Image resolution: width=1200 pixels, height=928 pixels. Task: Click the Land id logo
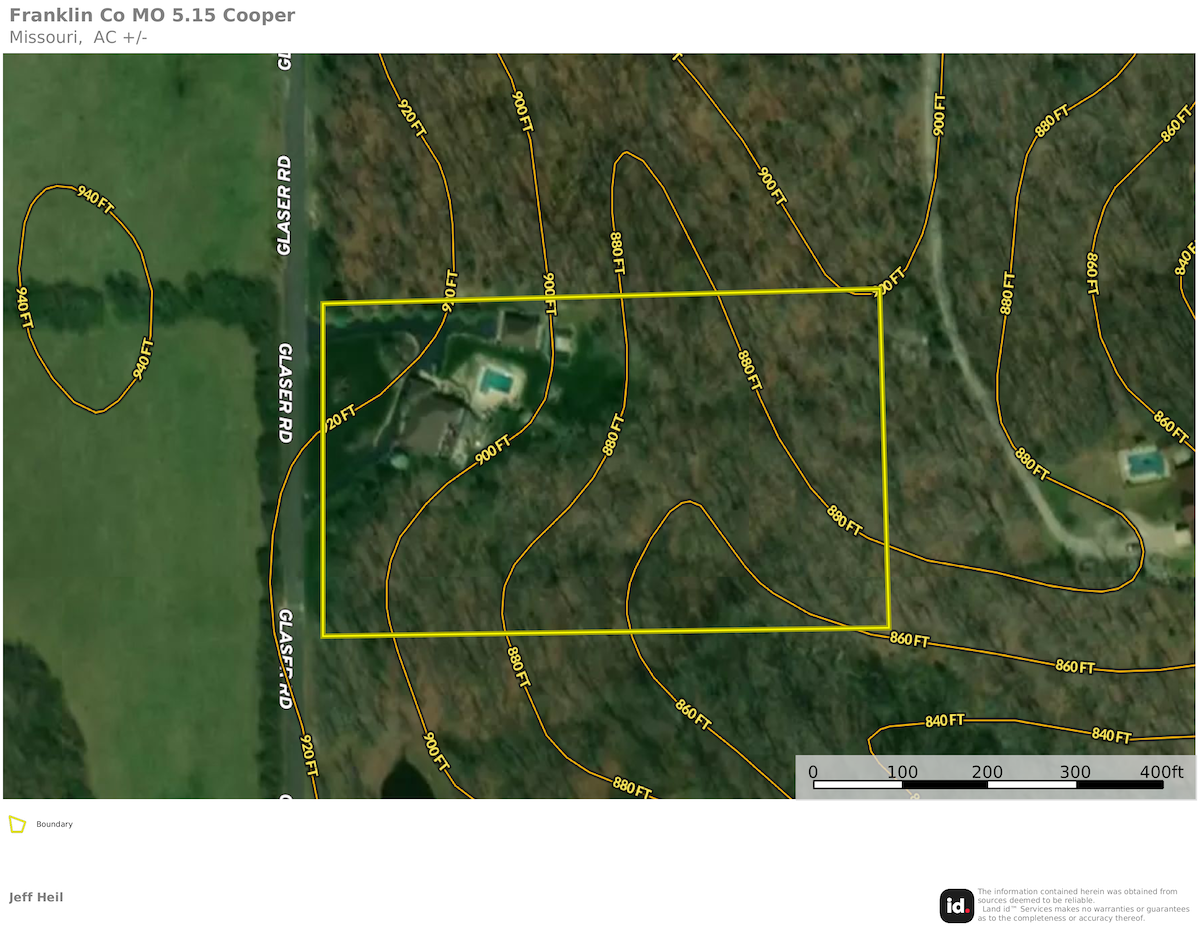tap(957, 906)
